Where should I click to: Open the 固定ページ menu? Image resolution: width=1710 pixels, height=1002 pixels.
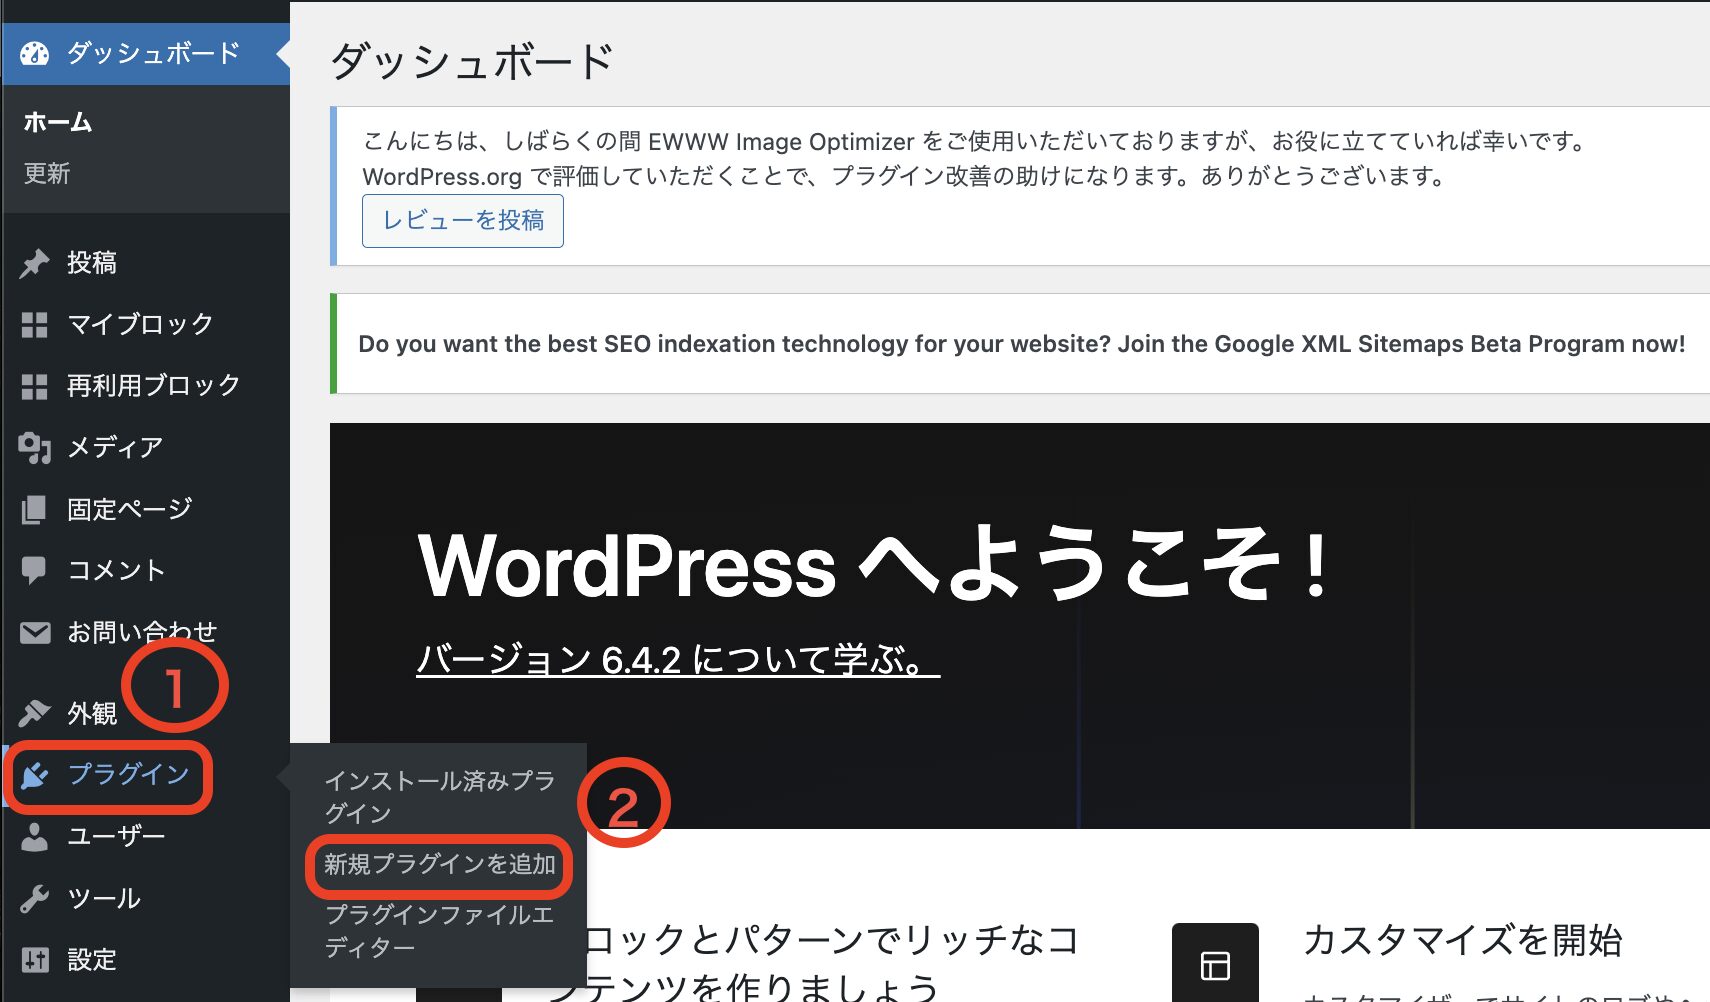[146, 510]
